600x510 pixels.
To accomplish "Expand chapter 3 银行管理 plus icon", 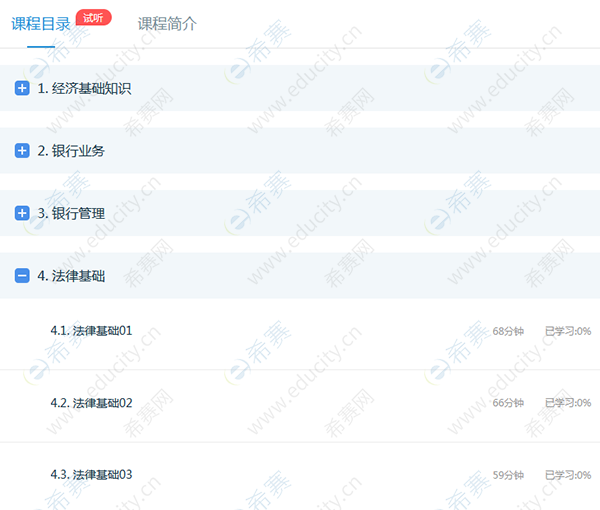I will coord(22,213).
